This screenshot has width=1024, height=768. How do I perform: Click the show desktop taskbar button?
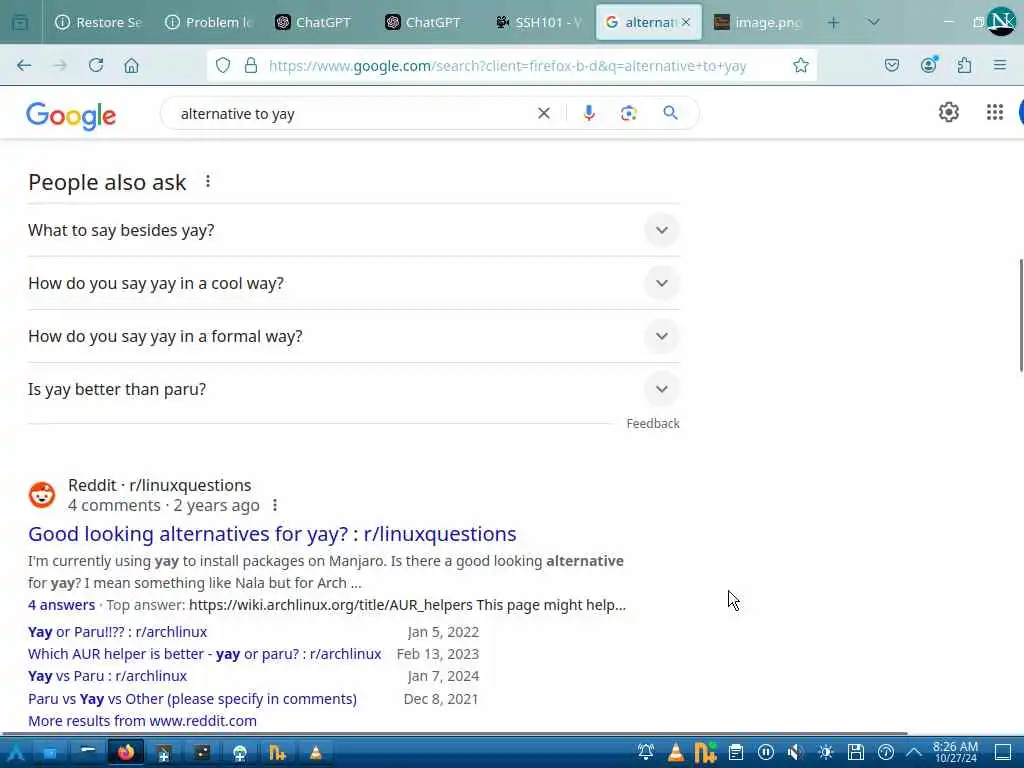click(1003, 752)
